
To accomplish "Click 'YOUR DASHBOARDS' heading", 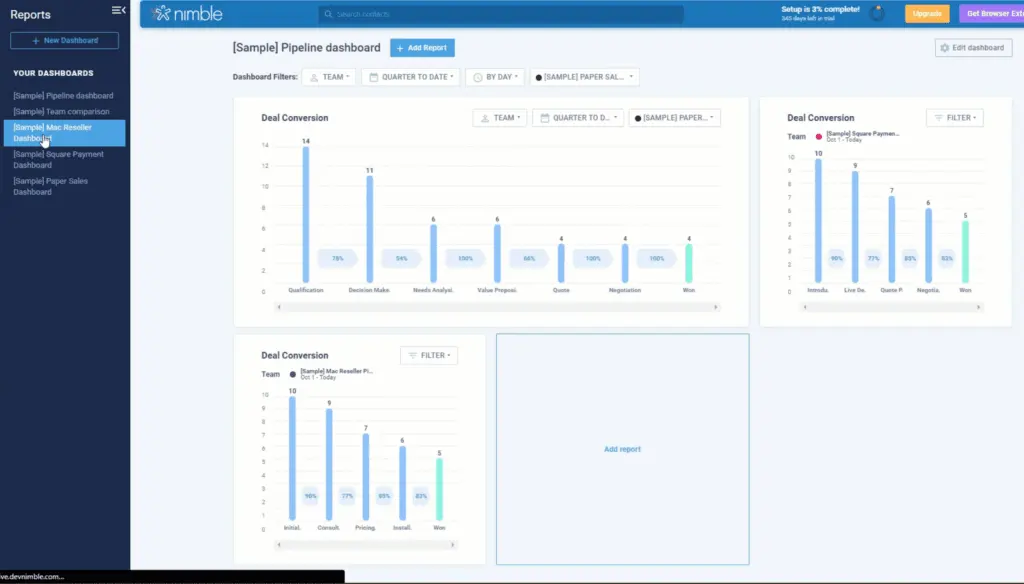I will [x=54, y=73].
